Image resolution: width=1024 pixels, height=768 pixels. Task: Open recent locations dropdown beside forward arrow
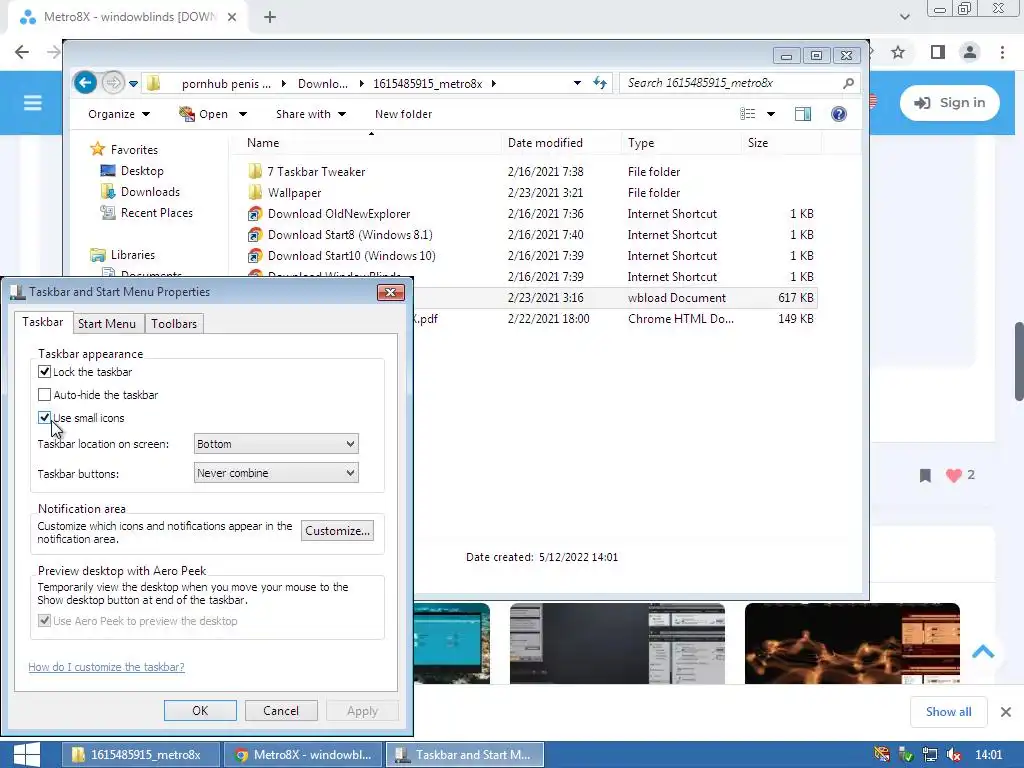click(133, 84)
